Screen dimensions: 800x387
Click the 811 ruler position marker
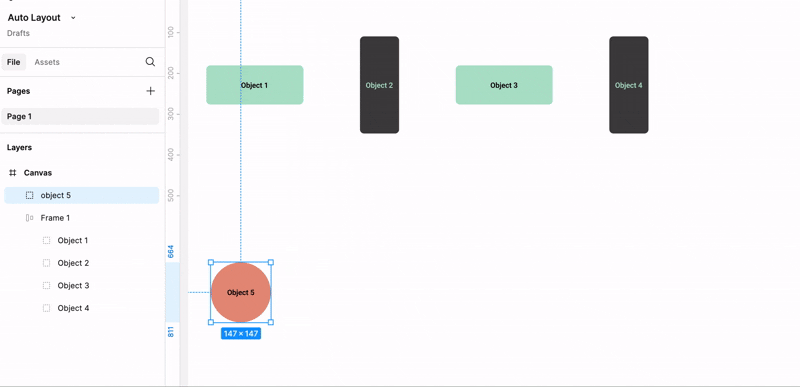pyautogui.click(x=171, y=331)
